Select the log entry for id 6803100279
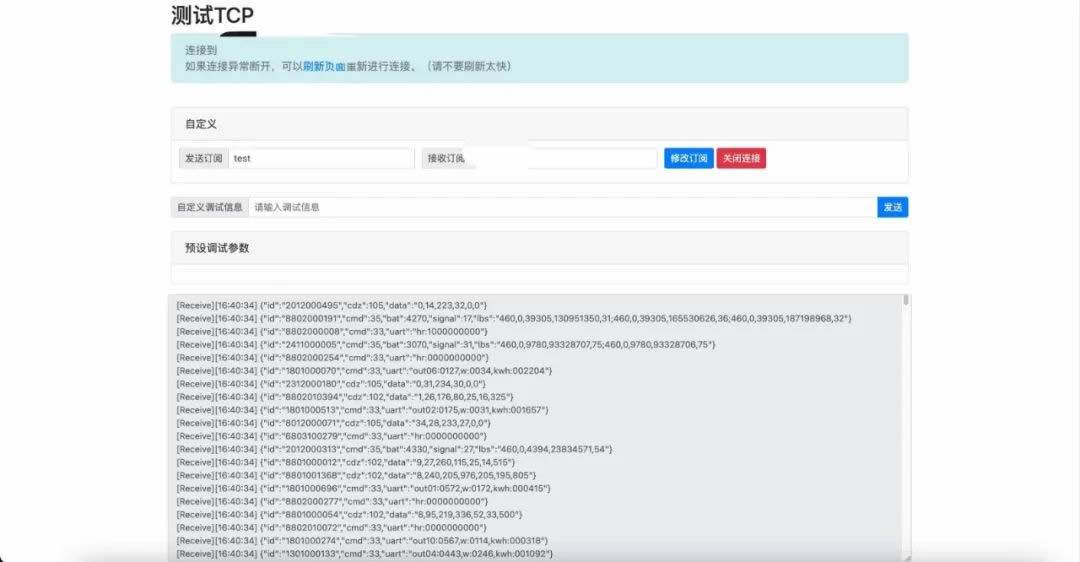 pyautogui.click(x=332, y=436)
